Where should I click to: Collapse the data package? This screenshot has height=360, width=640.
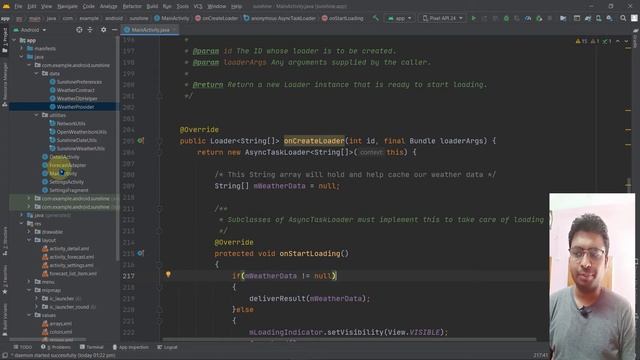point(36,73)
